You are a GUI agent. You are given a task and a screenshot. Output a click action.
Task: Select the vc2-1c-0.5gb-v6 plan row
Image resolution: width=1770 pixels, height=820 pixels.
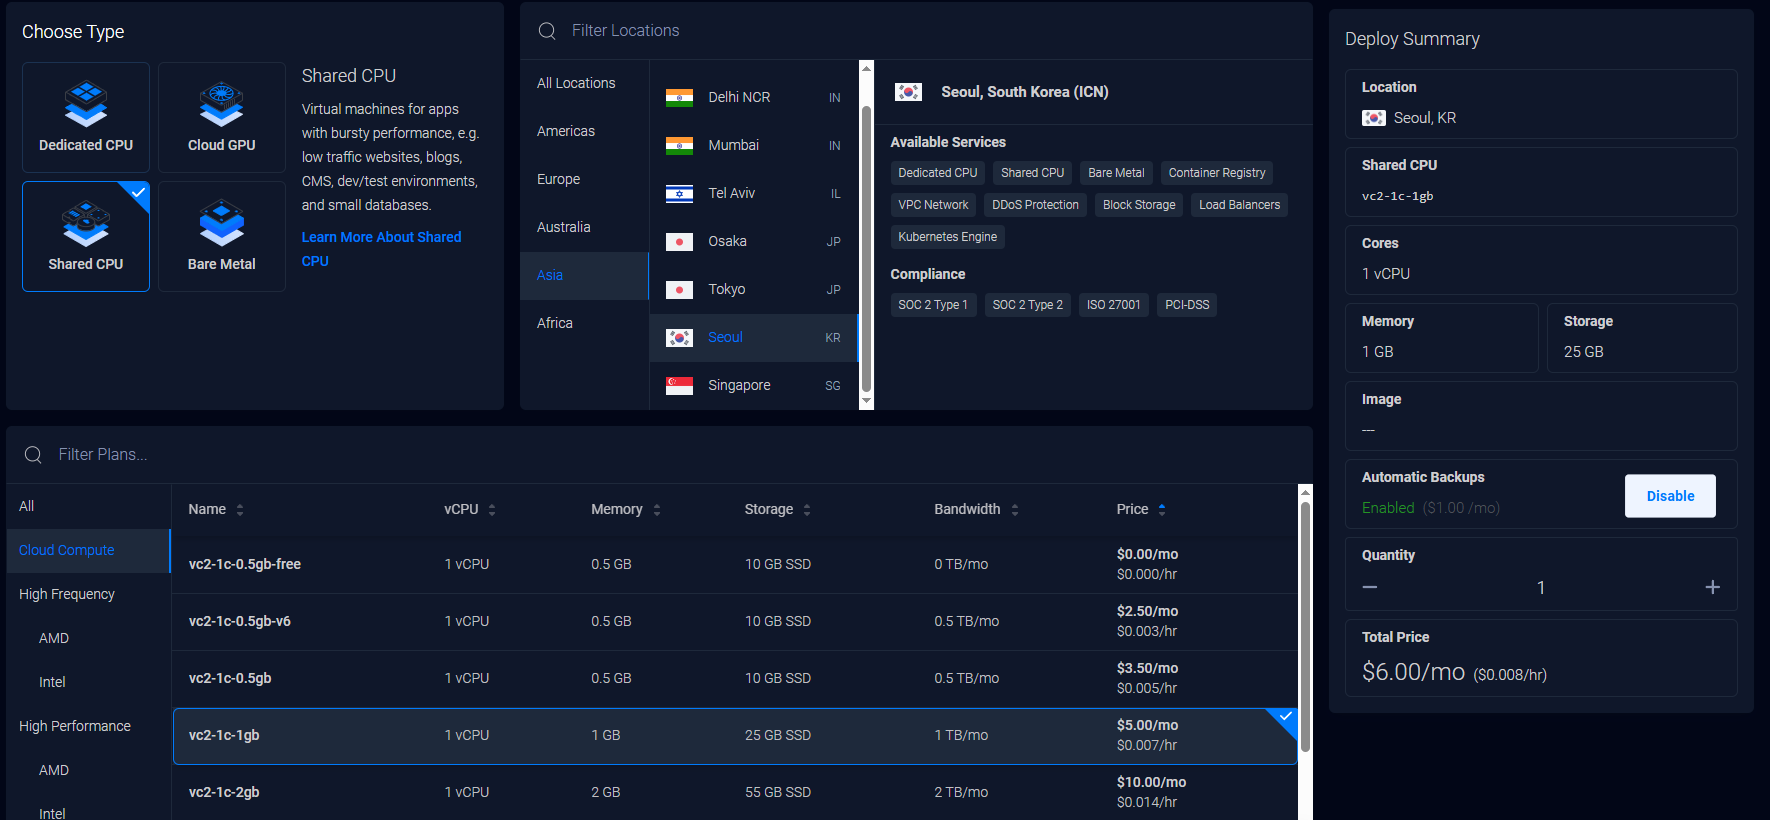[735, 622]
